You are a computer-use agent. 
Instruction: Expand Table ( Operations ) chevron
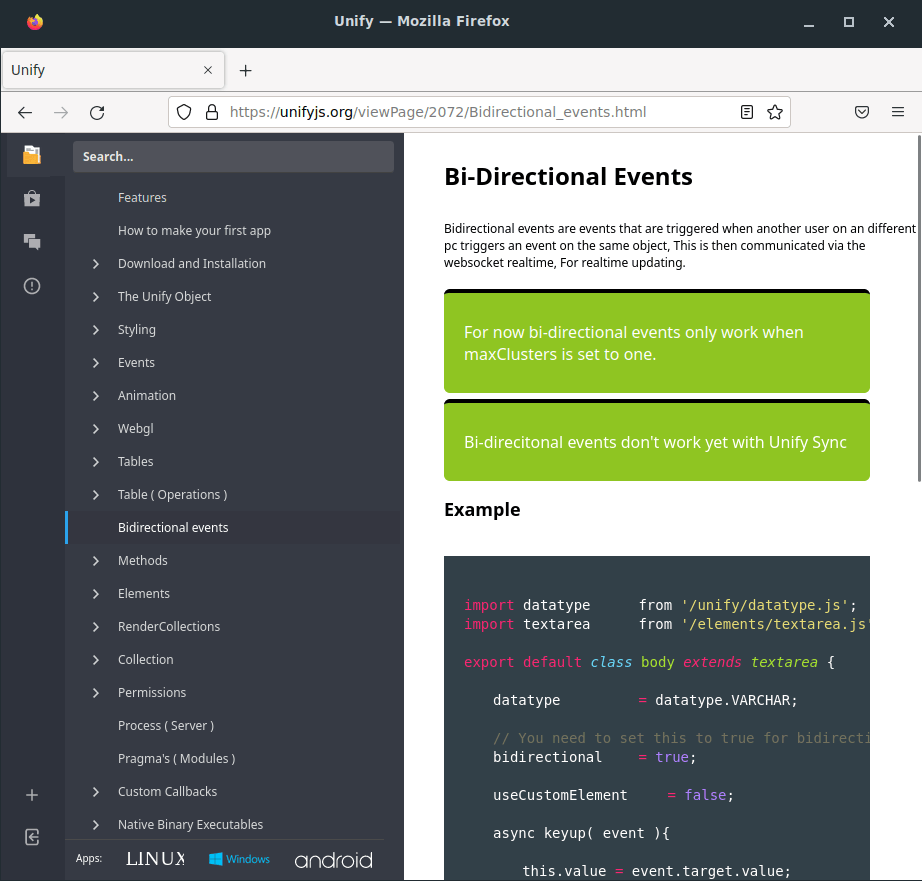[96, 495]
